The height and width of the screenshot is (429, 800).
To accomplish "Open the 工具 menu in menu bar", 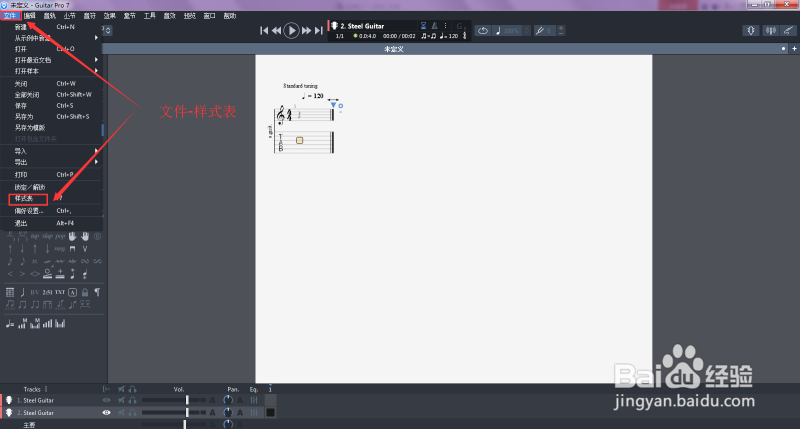I will tap(149, 16).
